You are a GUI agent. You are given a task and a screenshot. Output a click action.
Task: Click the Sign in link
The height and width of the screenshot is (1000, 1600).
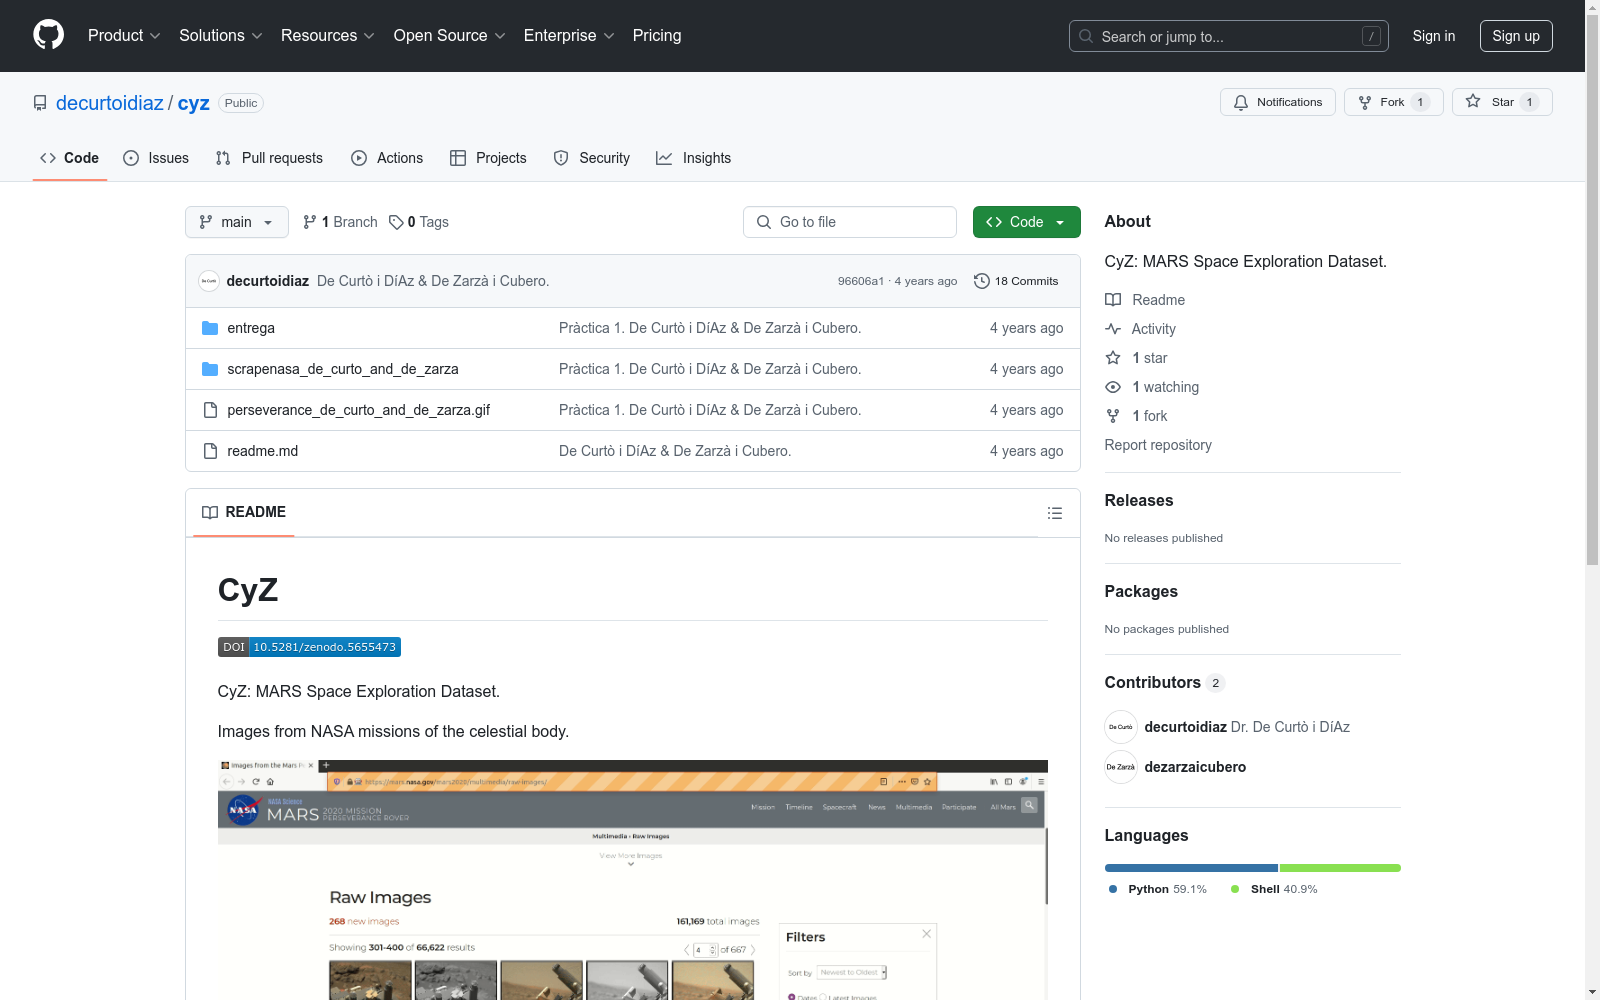1434,36
